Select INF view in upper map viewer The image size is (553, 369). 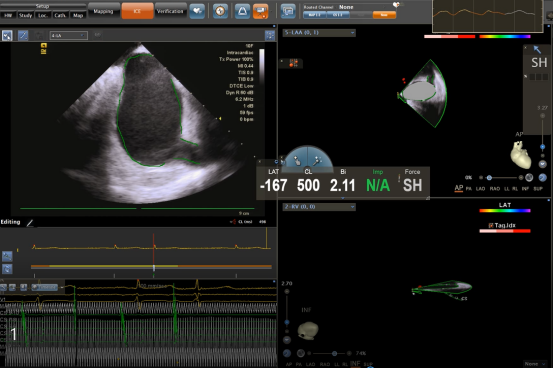pyautogui.click(x=525, y=189)
